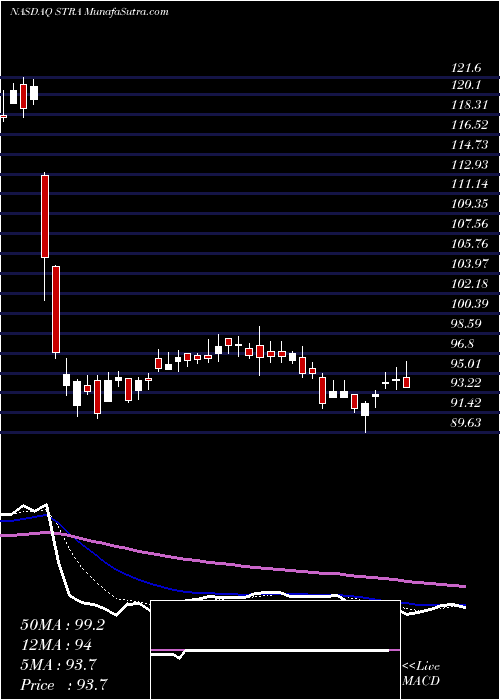
Task: Click the 12MA : 94 readout
Action: pyautogui.click(x=56, y=645)
